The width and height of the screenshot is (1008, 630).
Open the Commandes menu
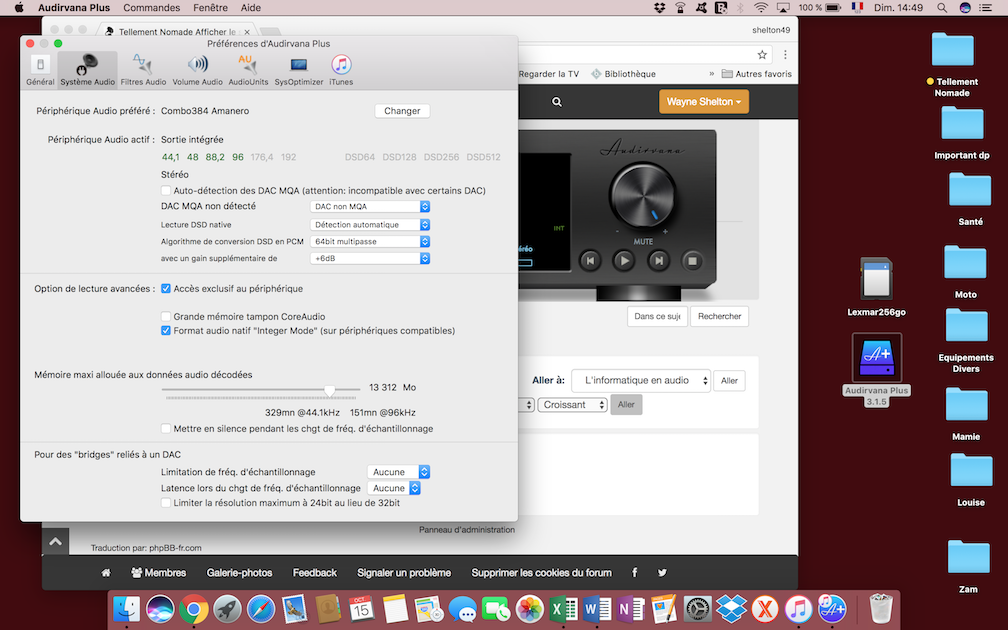point(152,8)
